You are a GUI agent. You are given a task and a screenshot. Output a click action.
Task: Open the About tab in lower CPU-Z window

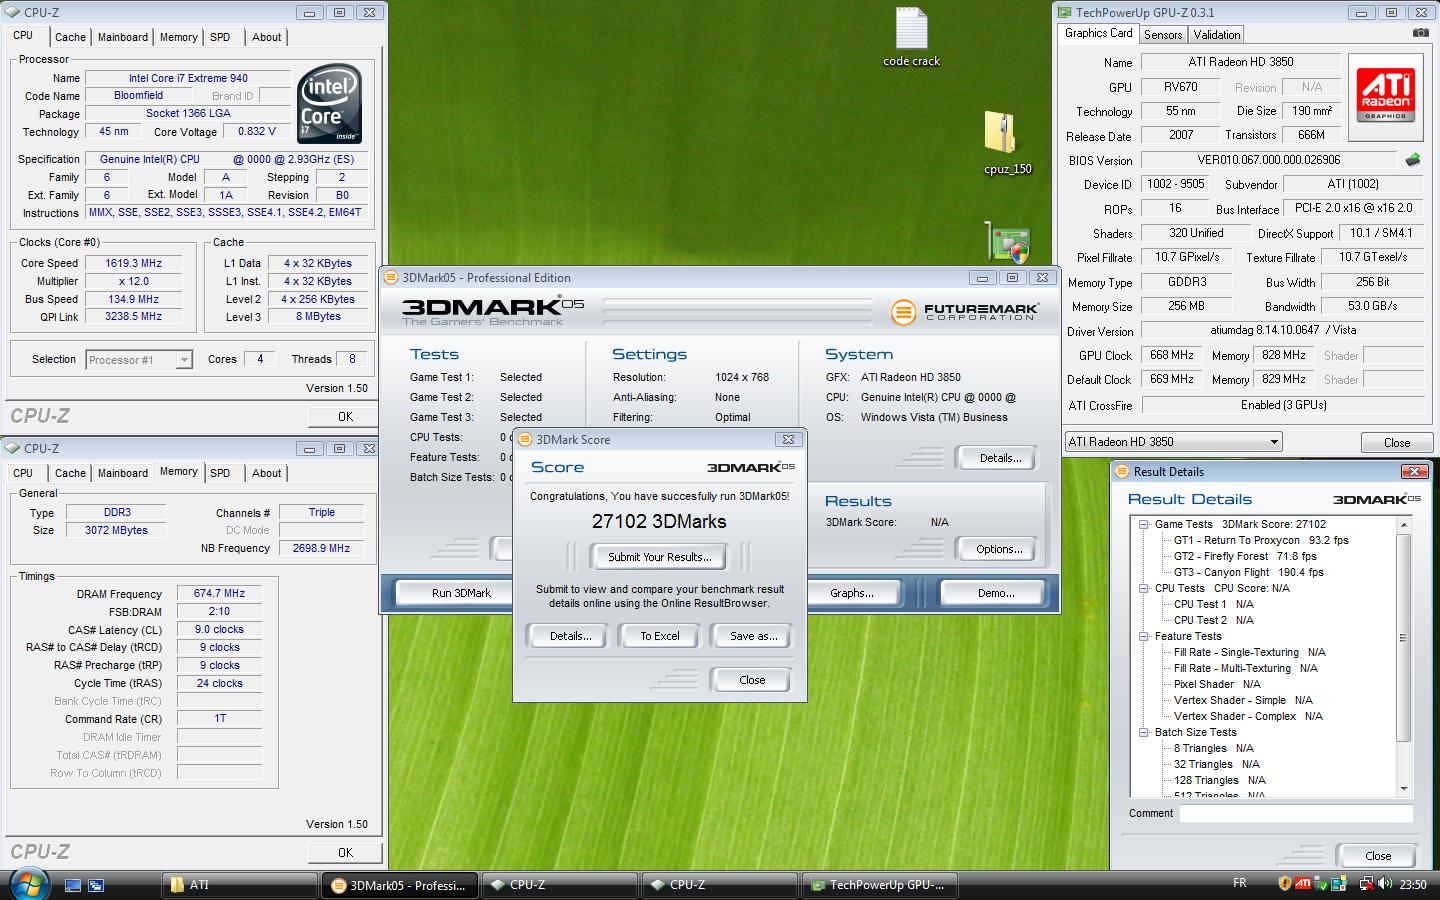click(x=266, y=473)
